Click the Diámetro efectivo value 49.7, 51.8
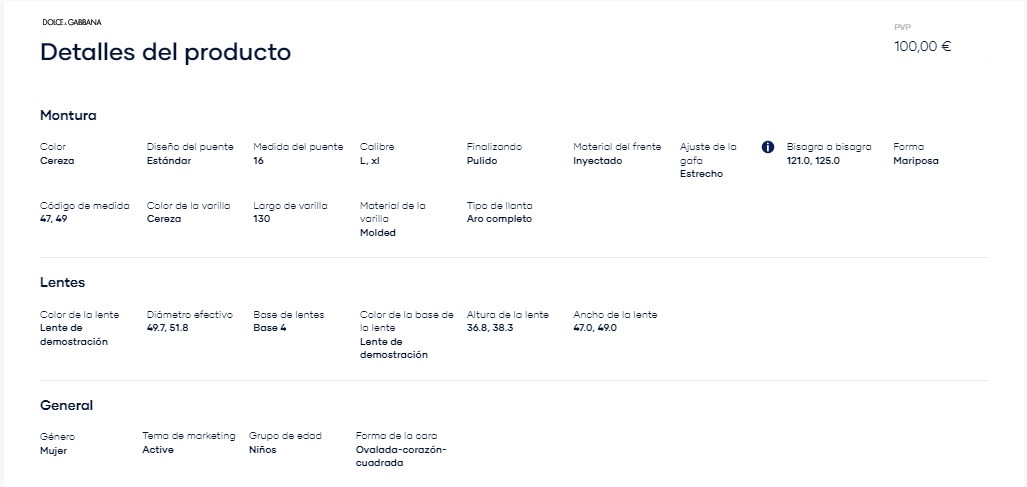Screen dimensions: 1027x487 (168, 328)
